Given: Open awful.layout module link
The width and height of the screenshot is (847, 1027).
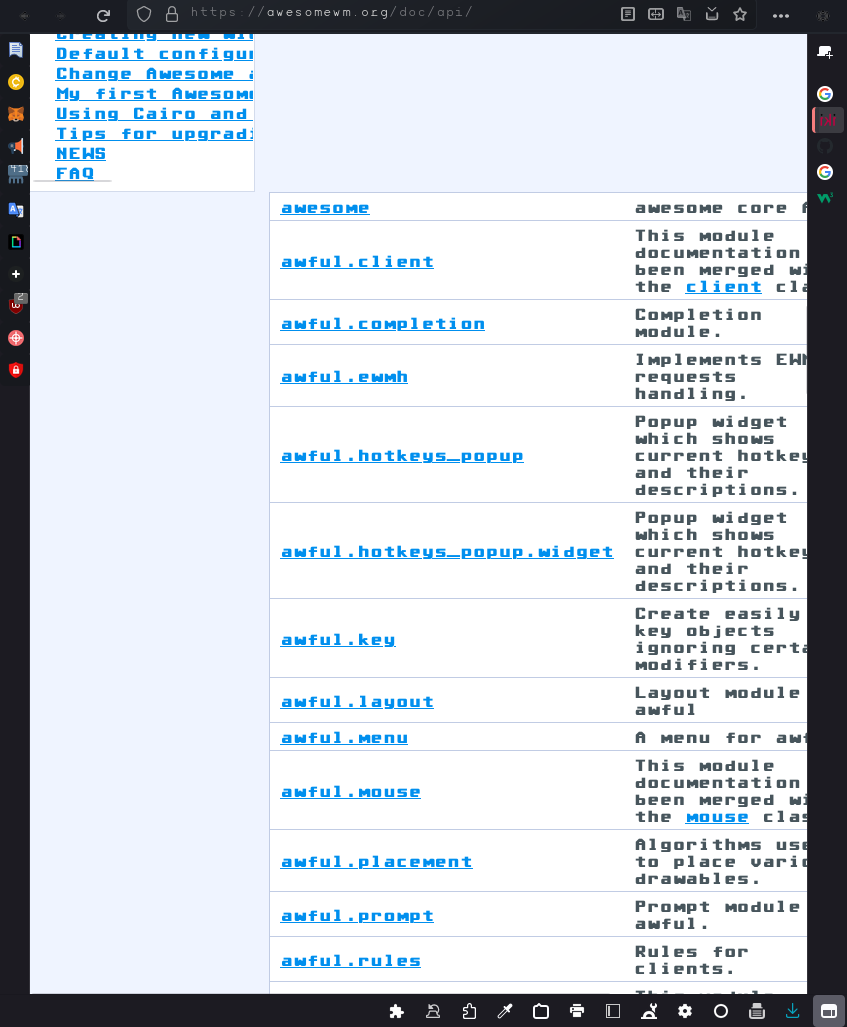Looking at the screenshot, I should tap(357, 701).
